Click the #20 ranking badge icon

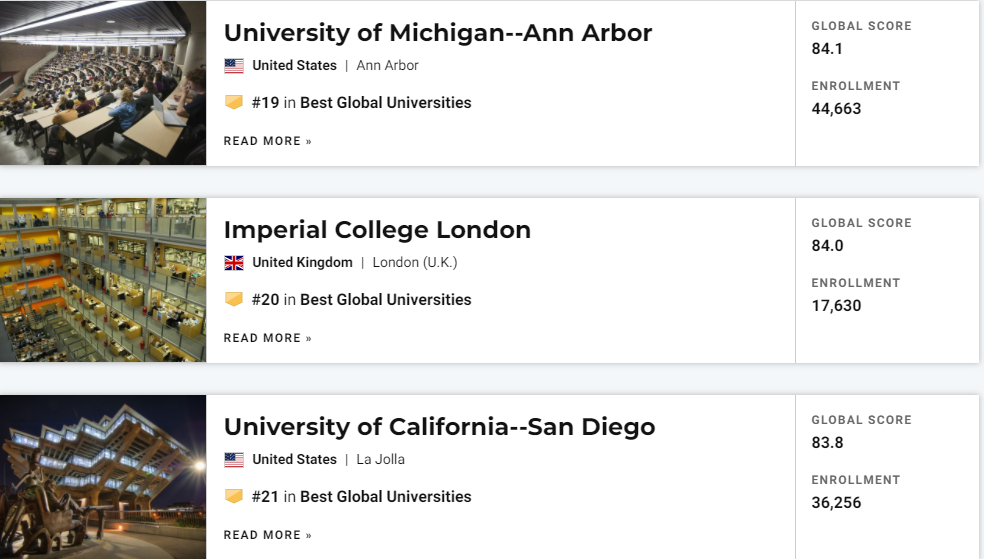233,299
